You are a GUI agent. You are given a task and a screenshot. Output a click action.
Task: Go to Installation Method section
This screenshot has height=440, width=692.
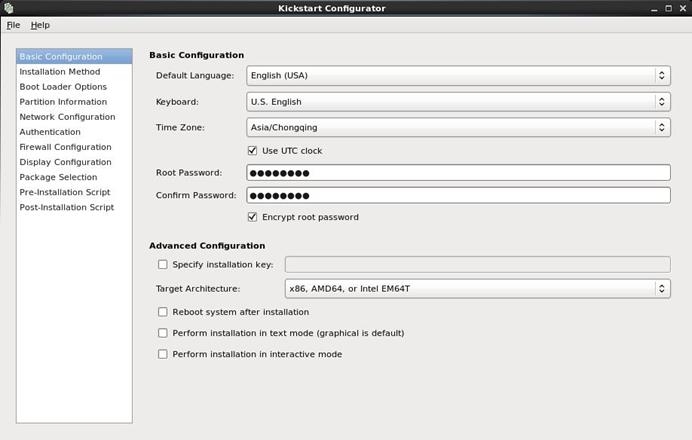click(74, 71)
